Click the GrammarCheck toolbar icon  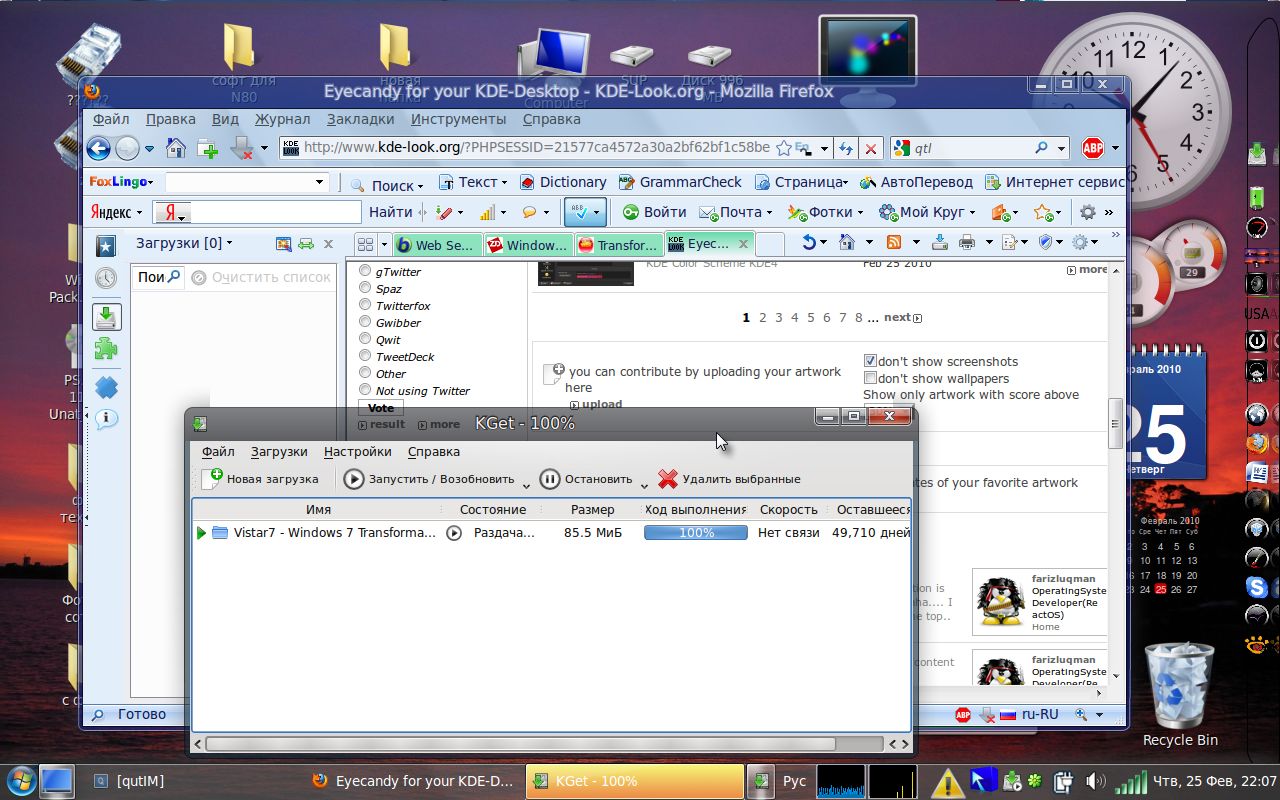point(627,182)
